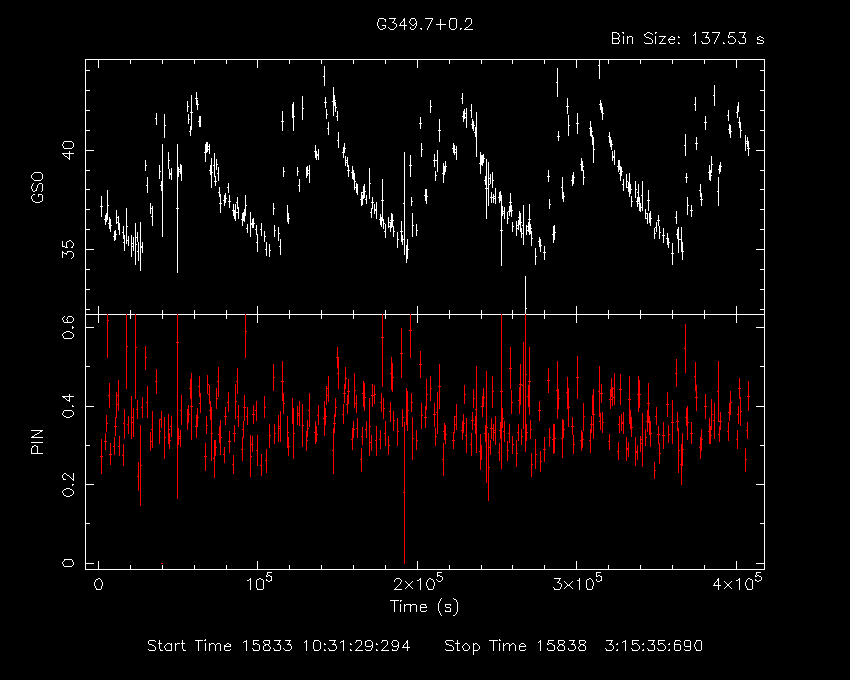Select the GSO axis label

pyautogui.click(x=37, y=187)
